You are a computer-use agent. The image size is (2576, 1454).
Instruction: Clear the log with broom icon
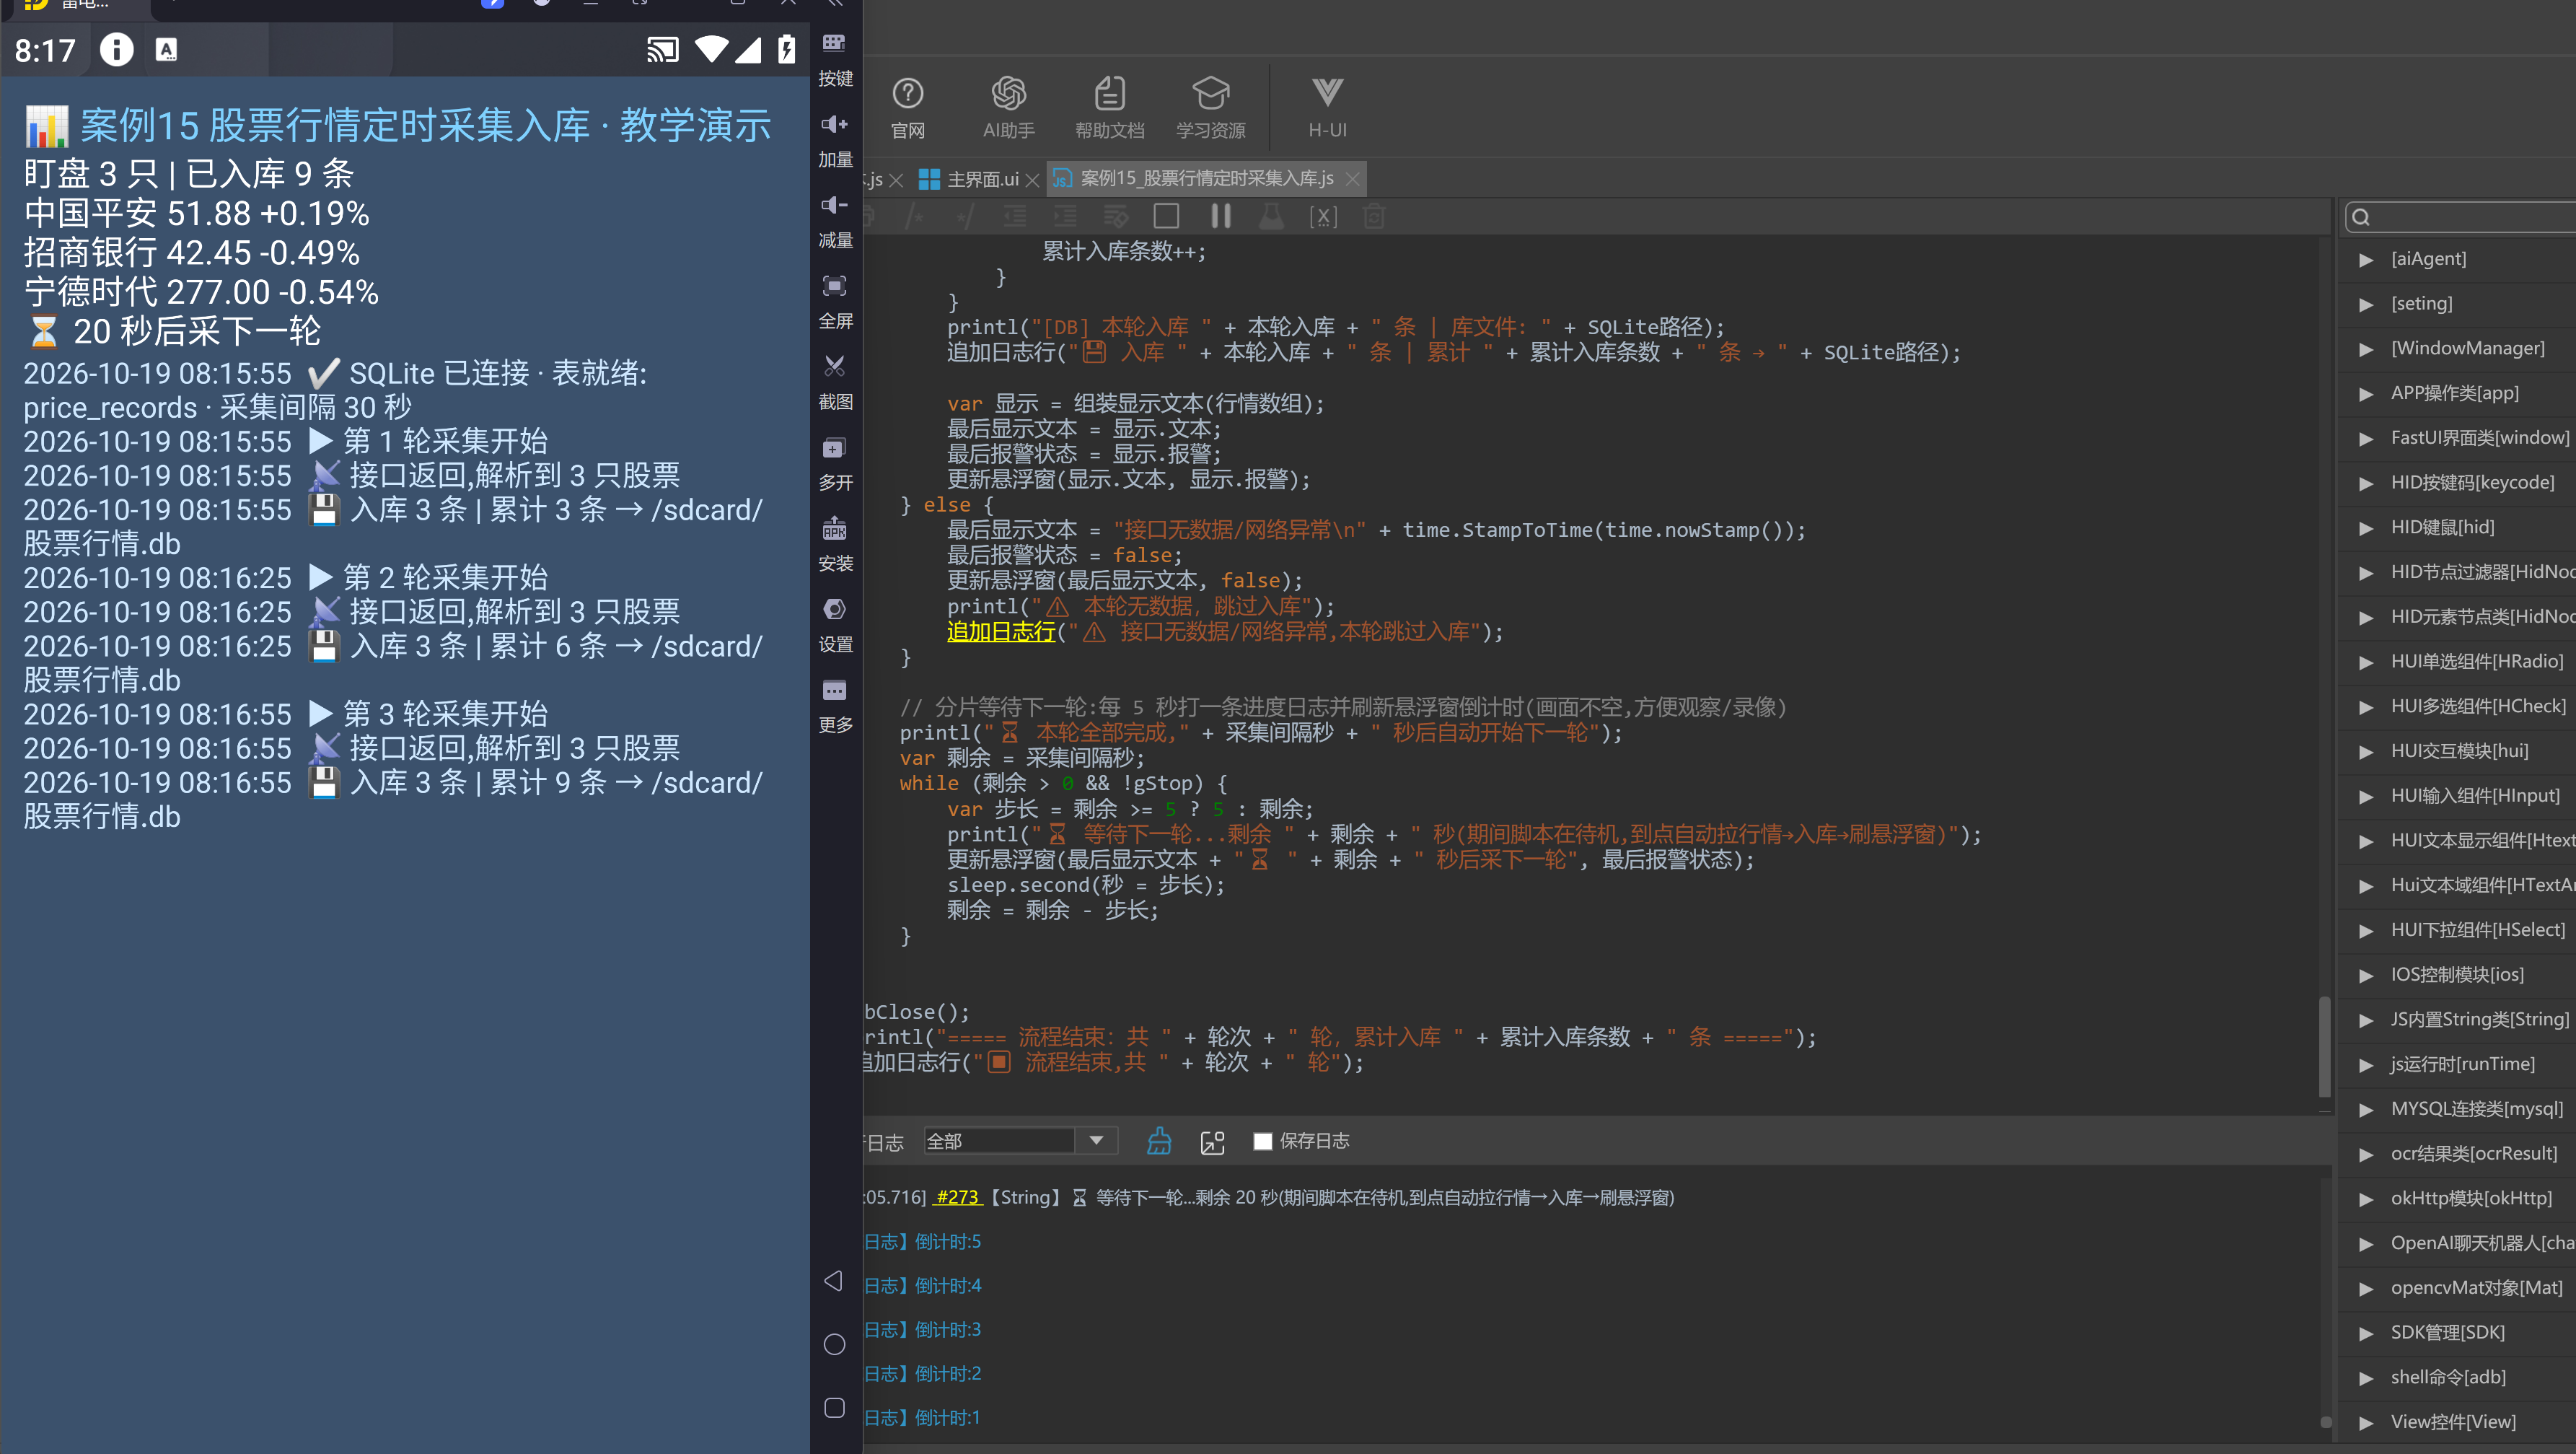coord(1159,1141)
